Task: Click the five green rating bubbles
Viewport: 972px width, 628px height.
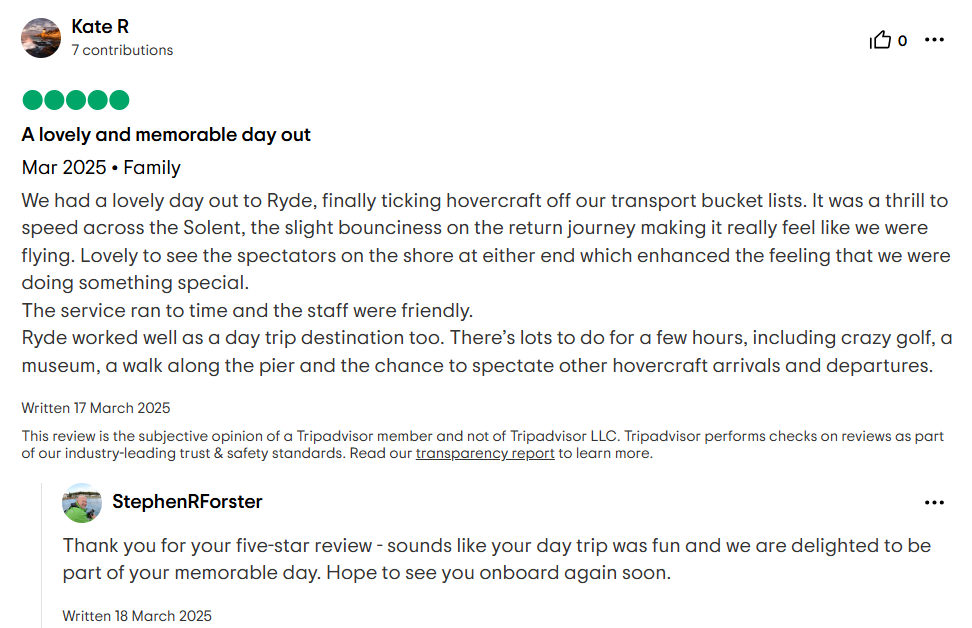Action: (x=76, y=100)
